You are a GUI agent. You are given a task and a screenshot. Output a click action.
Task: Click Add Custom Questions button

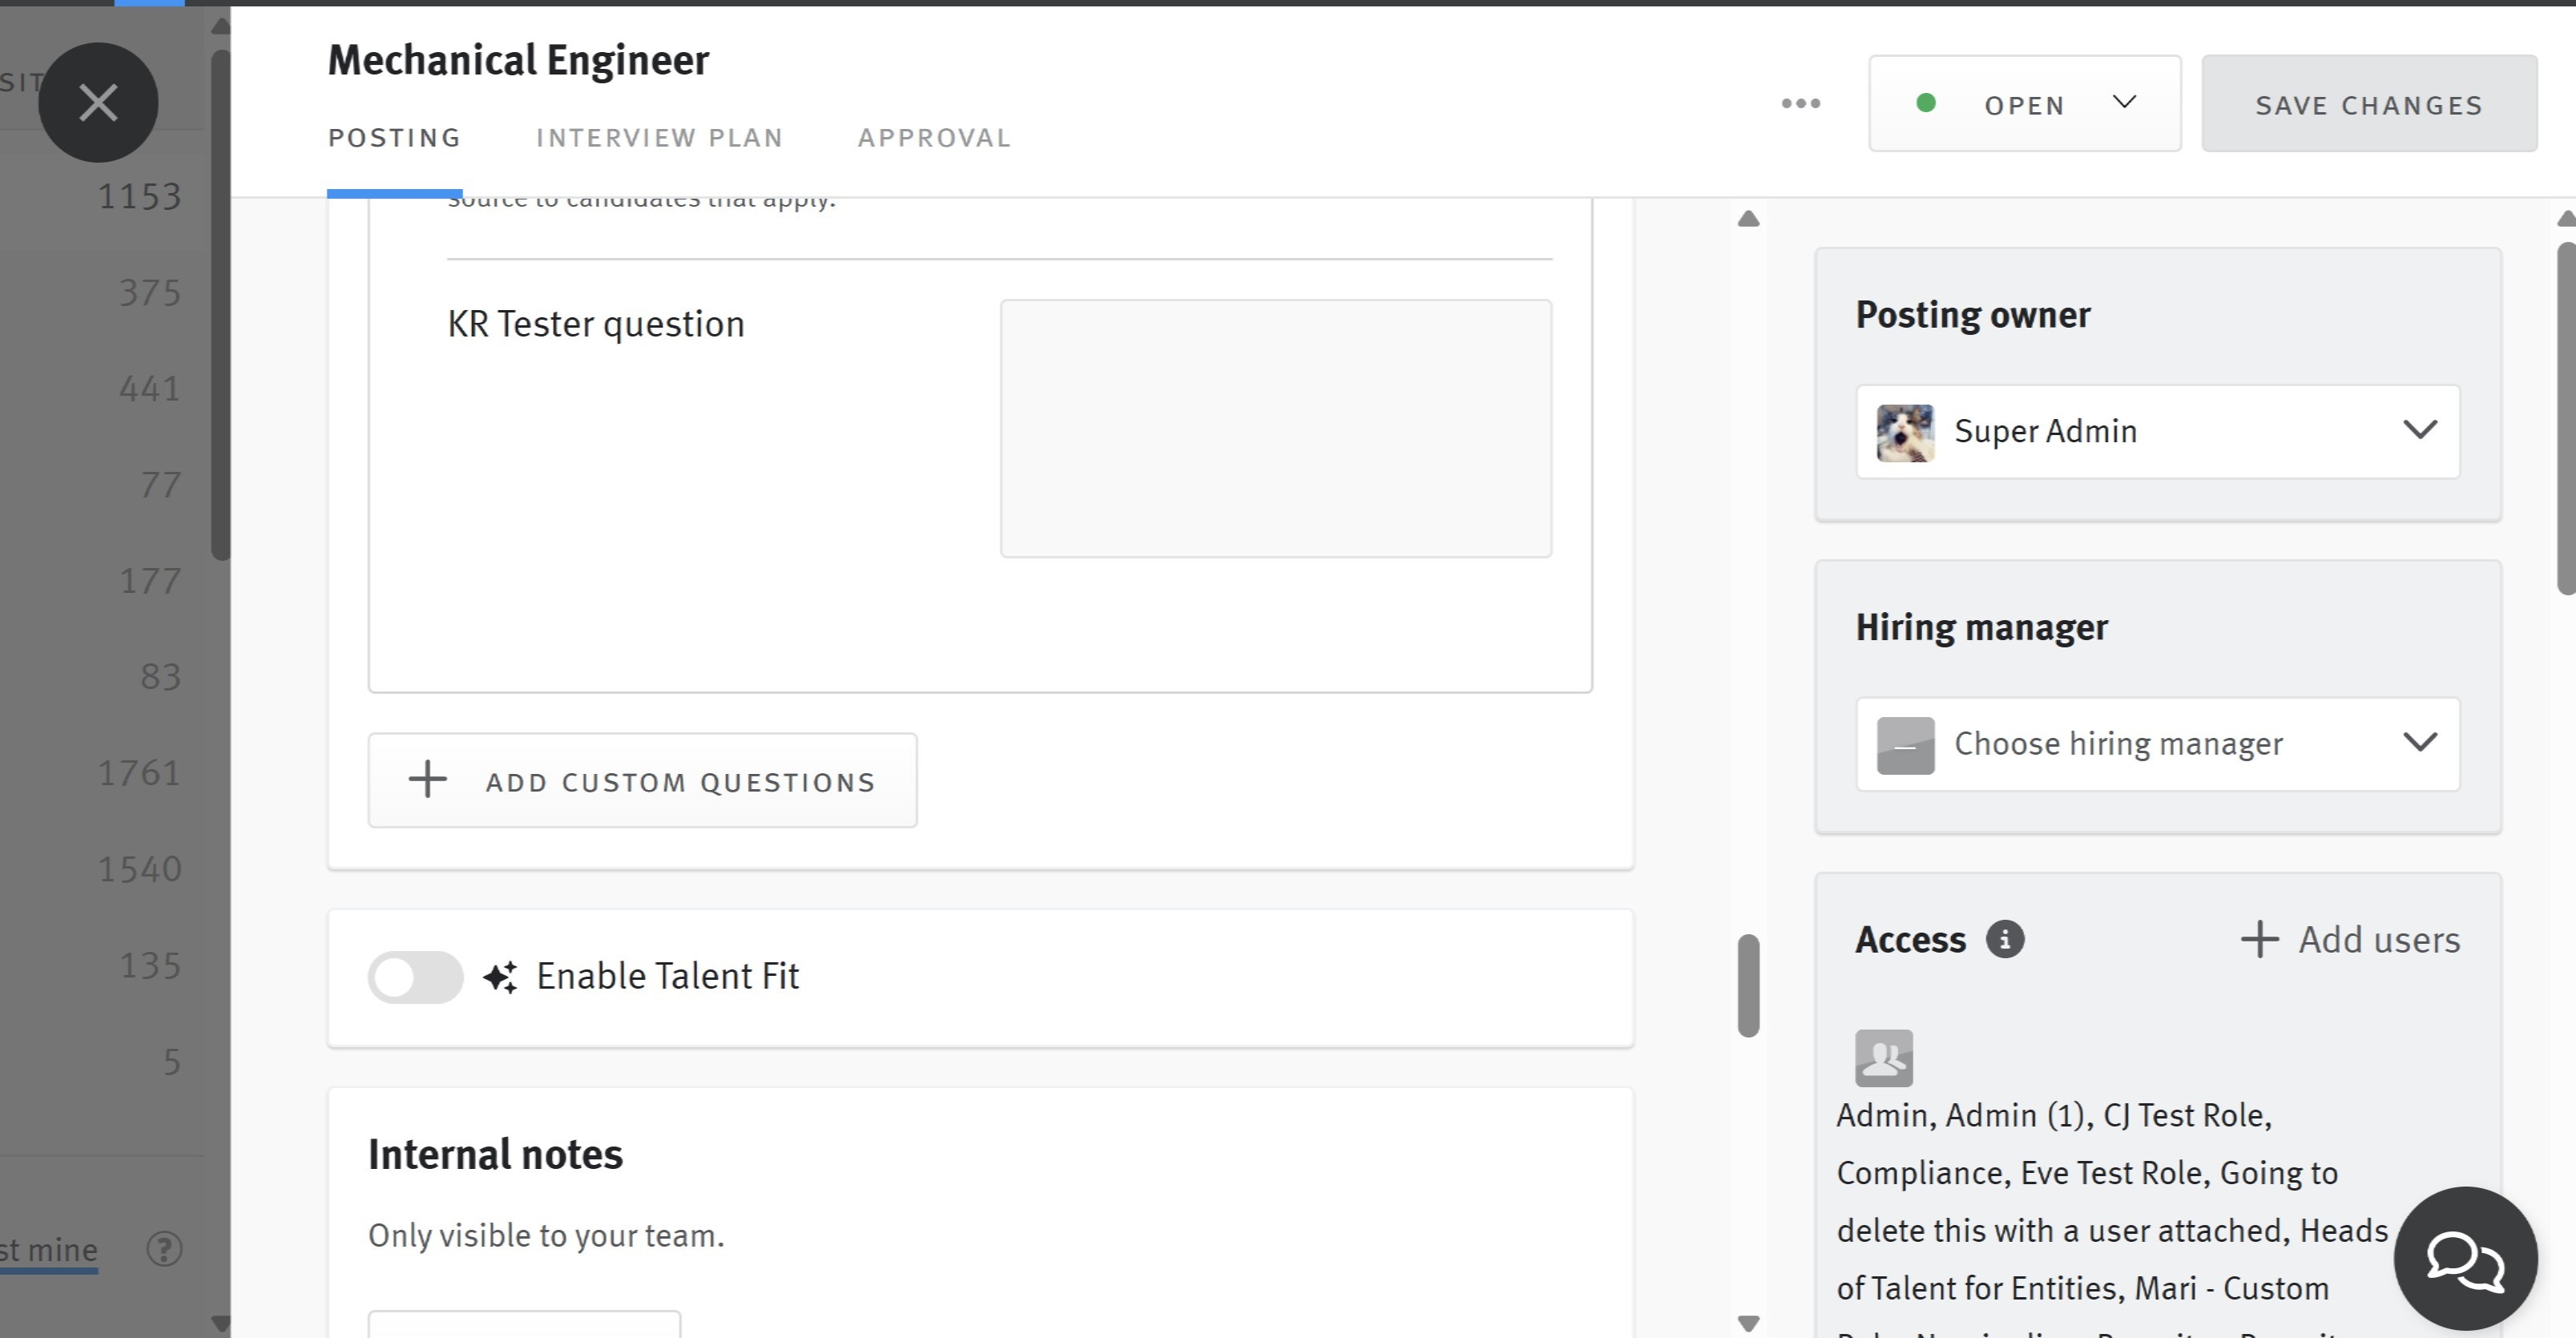click(x=642, y=780)
